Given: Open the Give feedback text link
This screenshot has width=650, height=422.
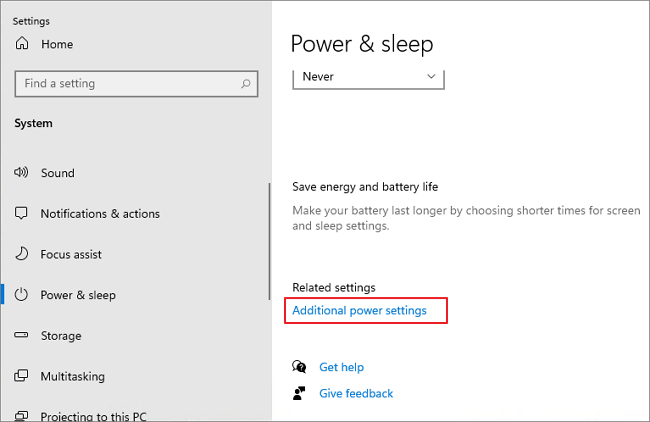Looking at the screenshot, I should pos(356,393).
